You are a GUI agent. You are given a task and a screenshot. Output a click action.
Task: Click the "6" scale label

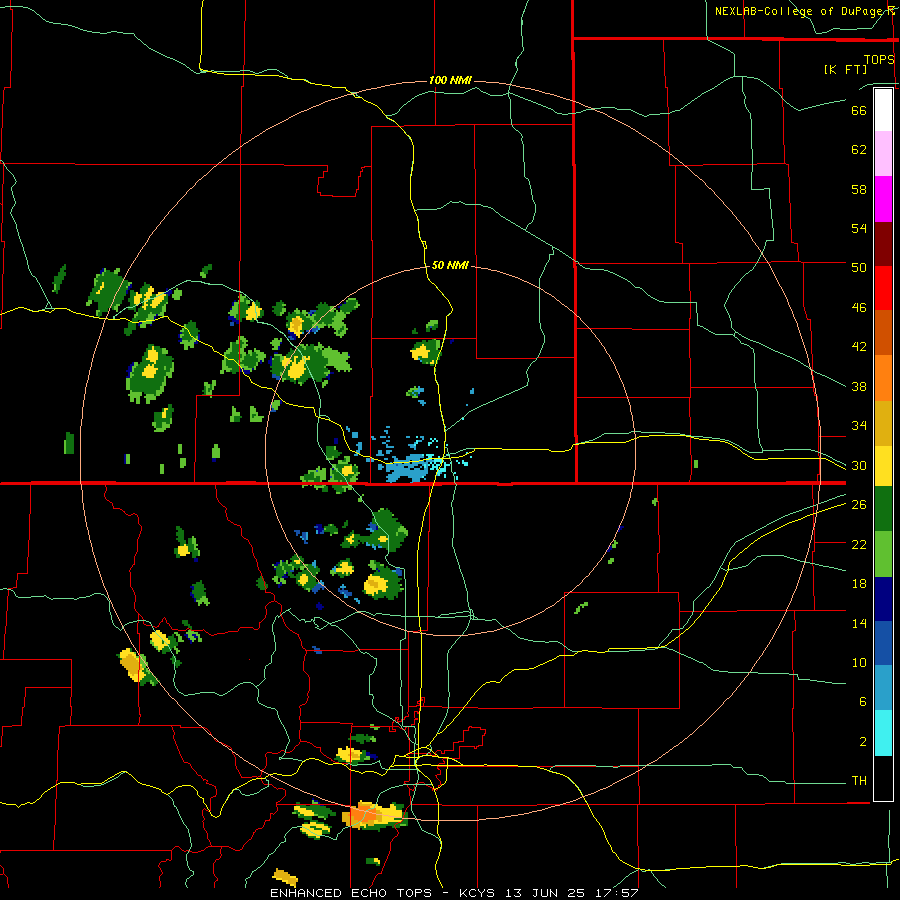point(863,702)
